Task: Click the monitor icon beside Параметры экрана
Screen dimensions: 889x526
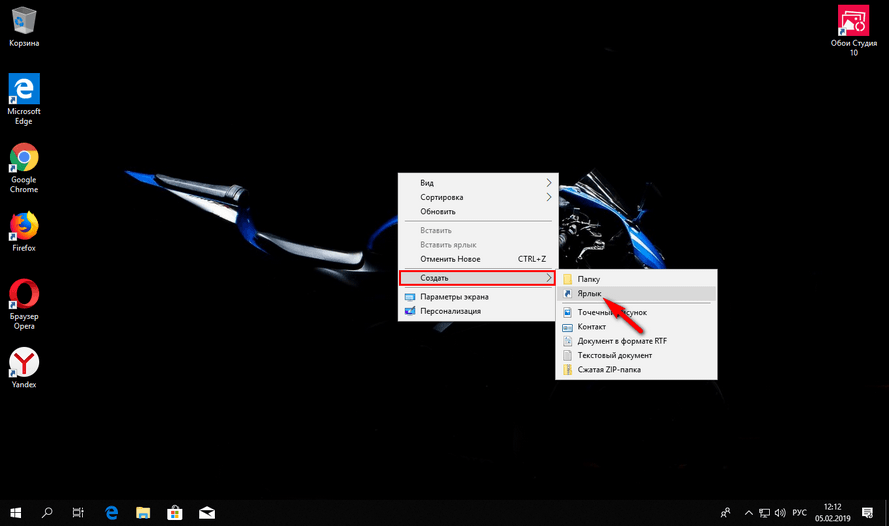Action: (x=410, y=296)
